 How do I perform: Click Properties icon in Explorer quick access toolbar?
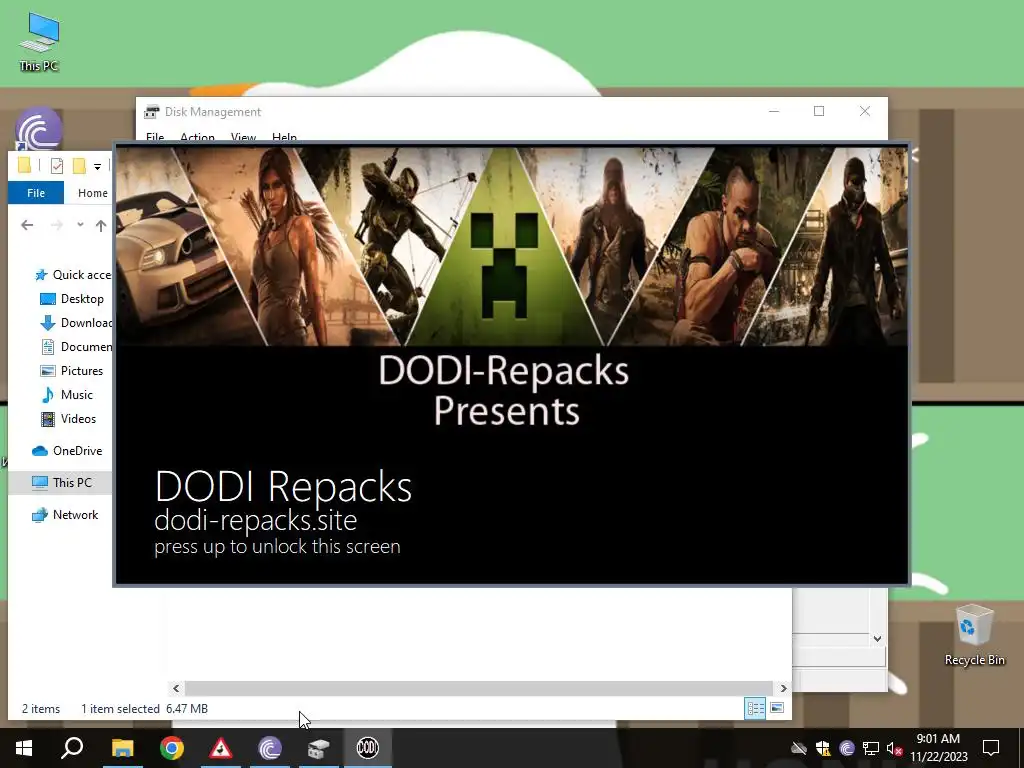click(57, 166)
